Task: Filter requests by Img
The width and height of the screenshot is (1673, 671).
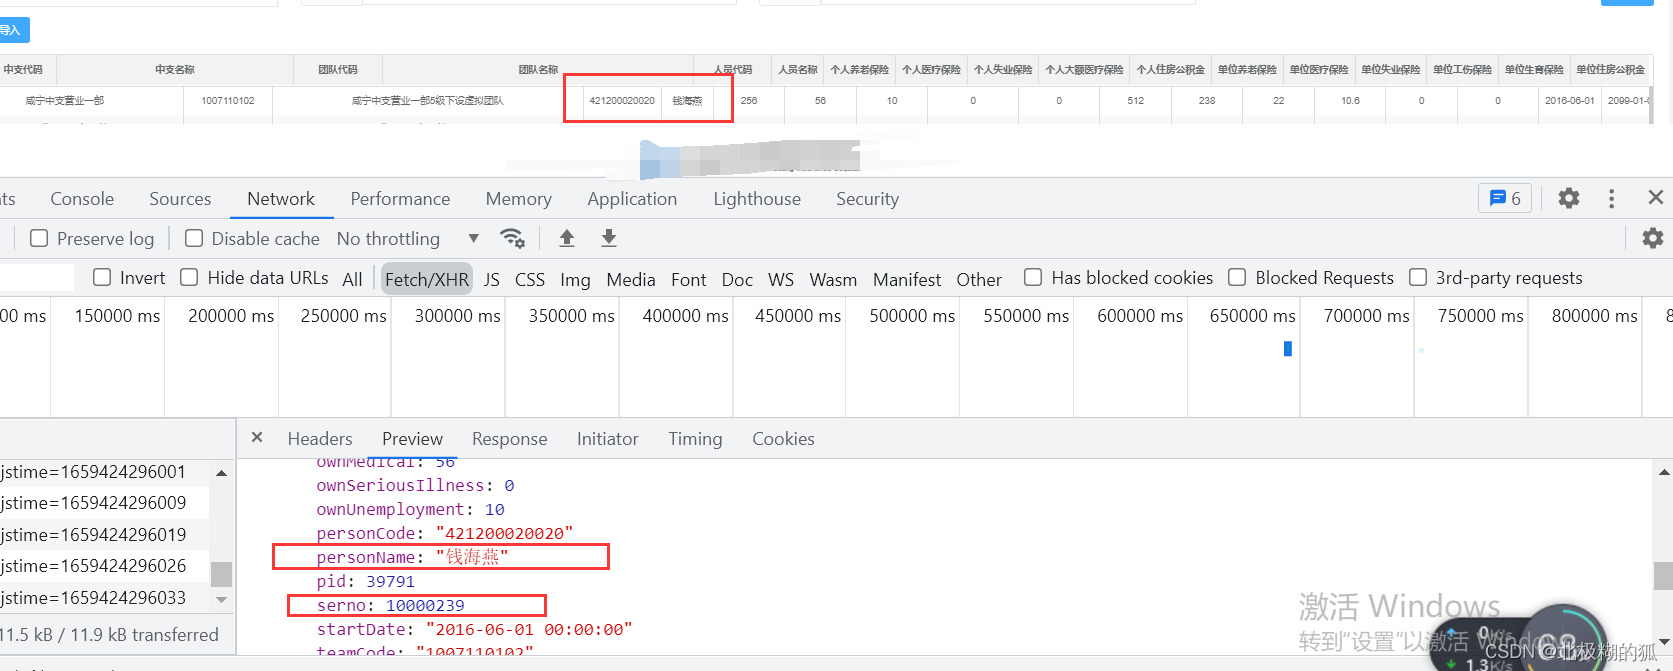Action: click(575, 279)
